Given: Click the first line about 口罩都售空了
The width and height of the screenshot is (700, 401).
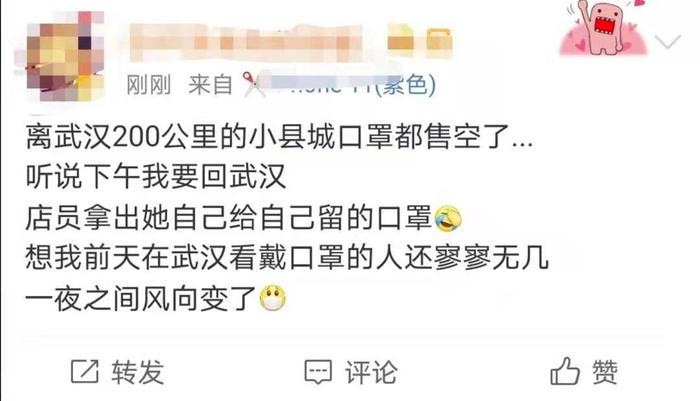Looking at the screenshot, I should point(279,137).
